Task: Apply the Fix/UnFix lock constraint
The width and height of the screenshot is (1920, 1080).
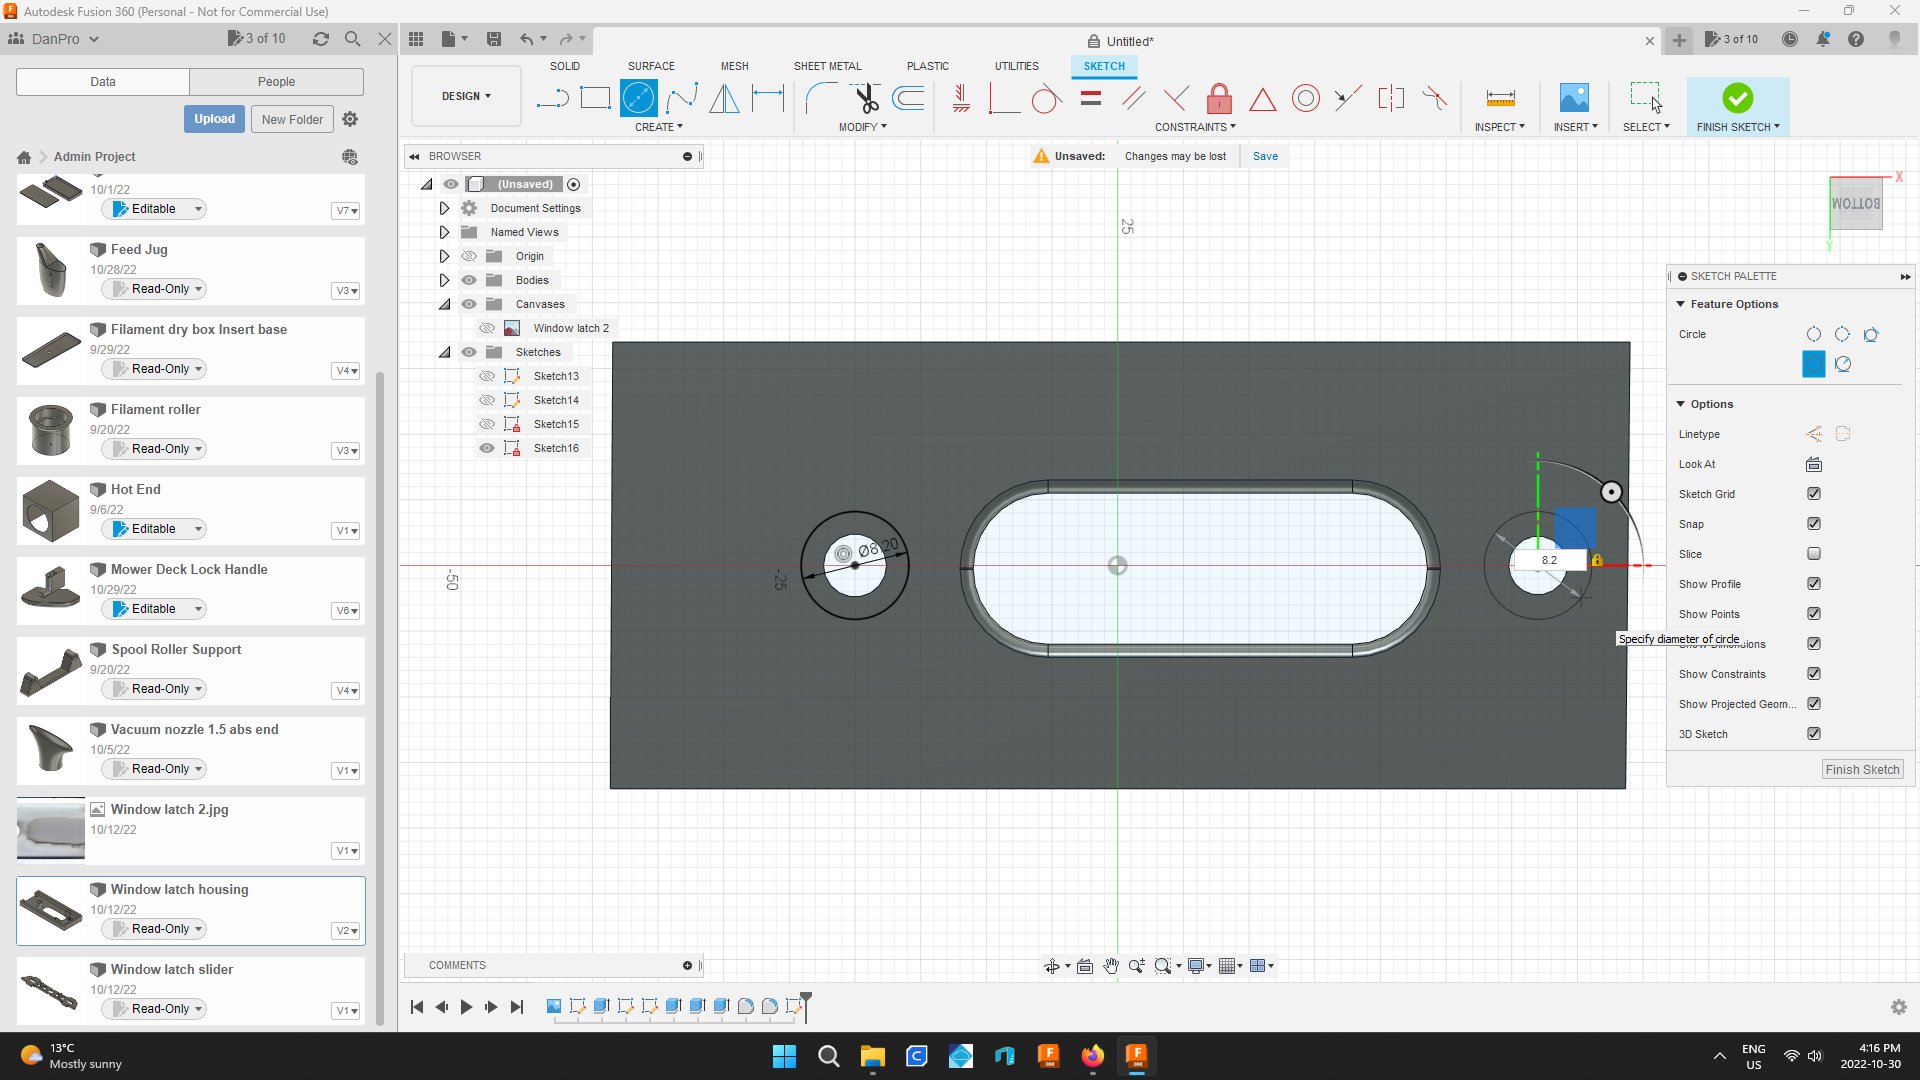Action: click(x=1219, y=98)
